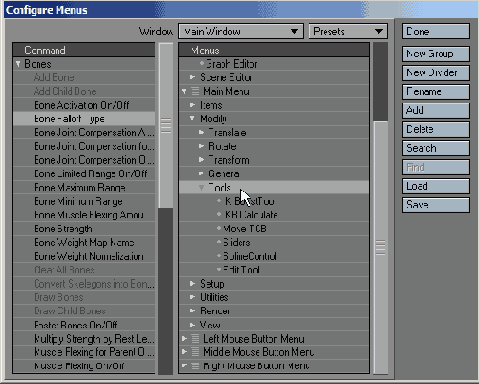The image size is (479, 384).
Task: Click the bullet icon beside Graph Editor
Action: (x=202, y=63)
